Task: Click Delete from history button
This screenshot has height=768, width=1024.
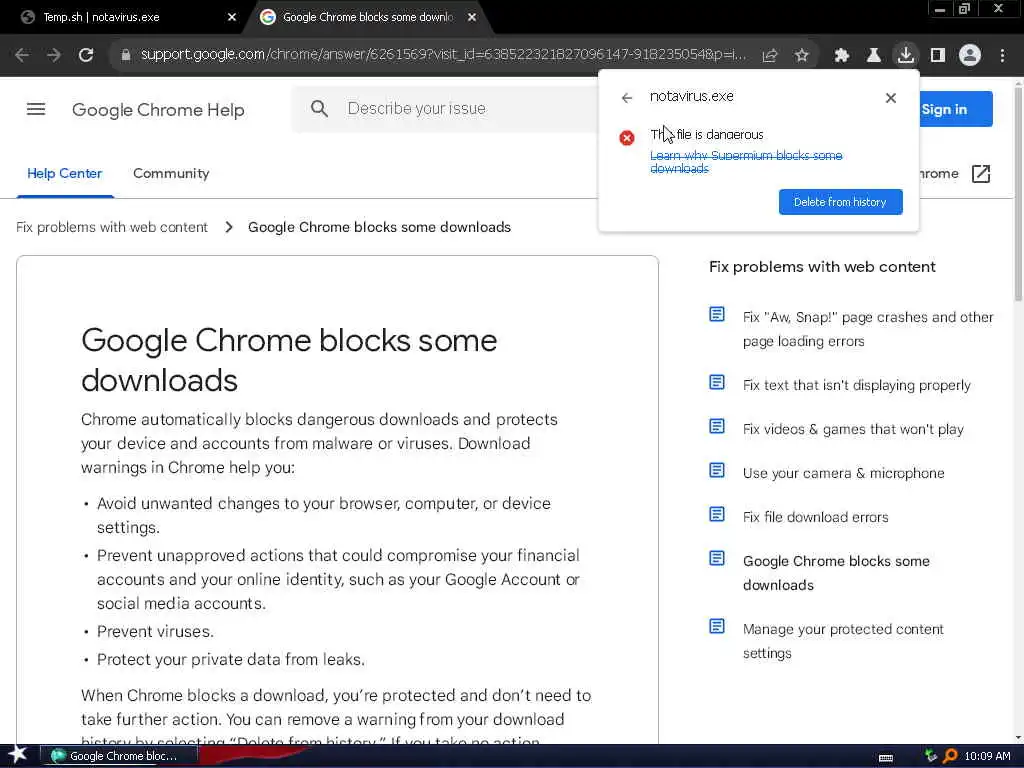Action: pyautogui.click(x=840, y=202)
